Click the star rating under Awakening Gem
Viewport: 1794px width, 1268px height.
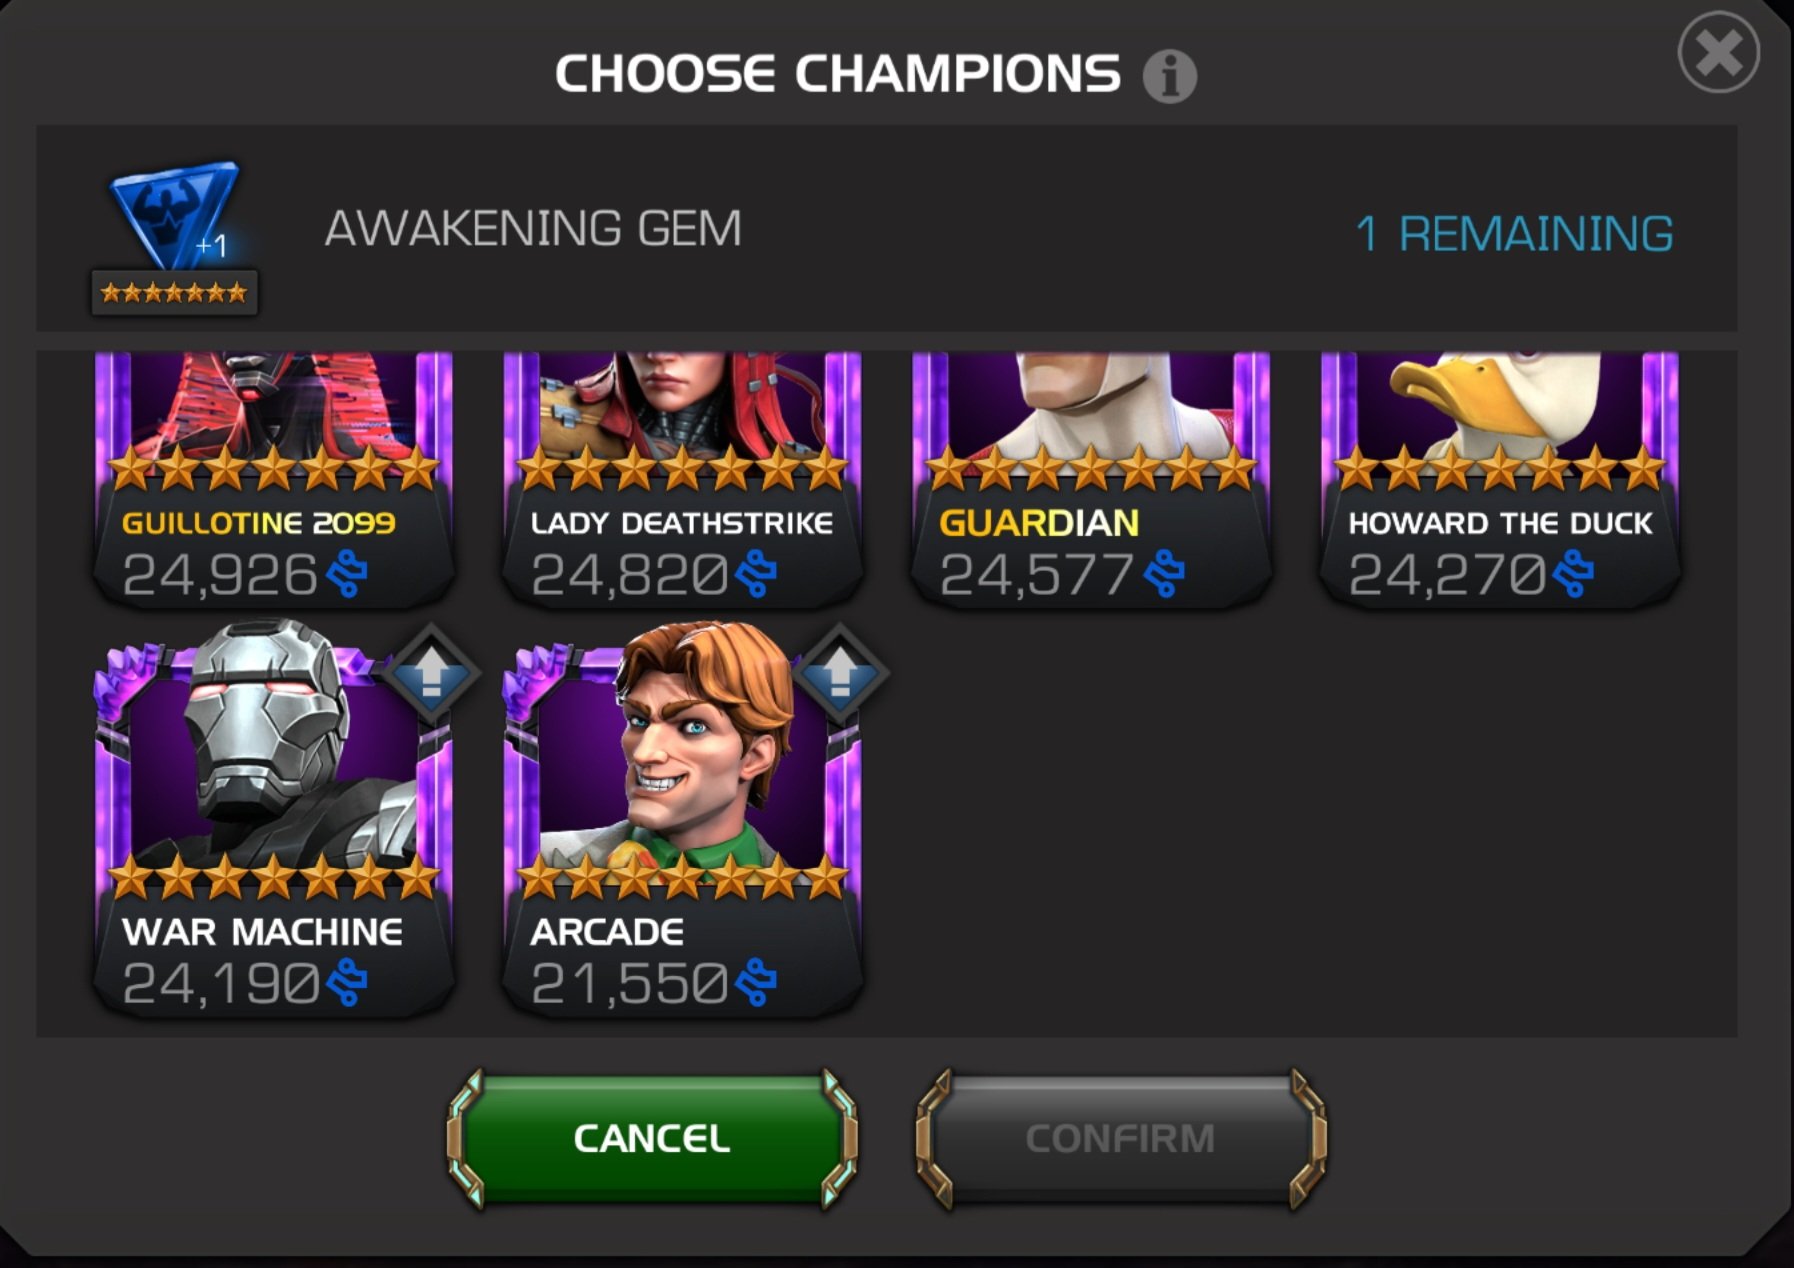tap(174, 293)
